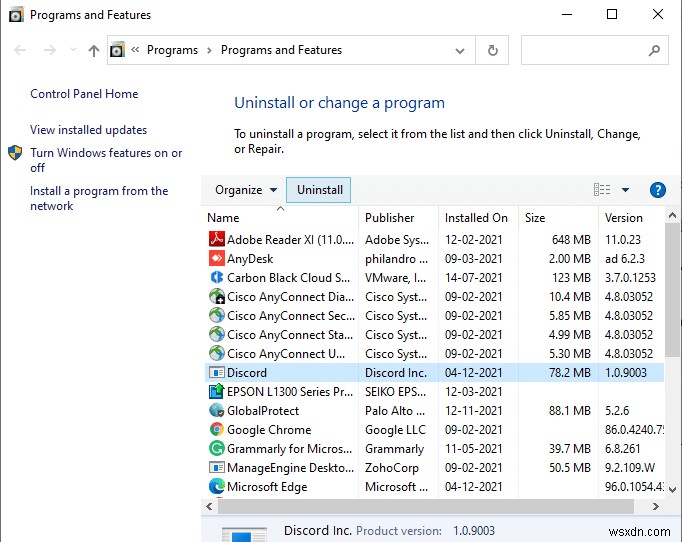Screen dimensions: 682x542
Task: Open Turn Windows features on or off
Action: tap(106, 160)
